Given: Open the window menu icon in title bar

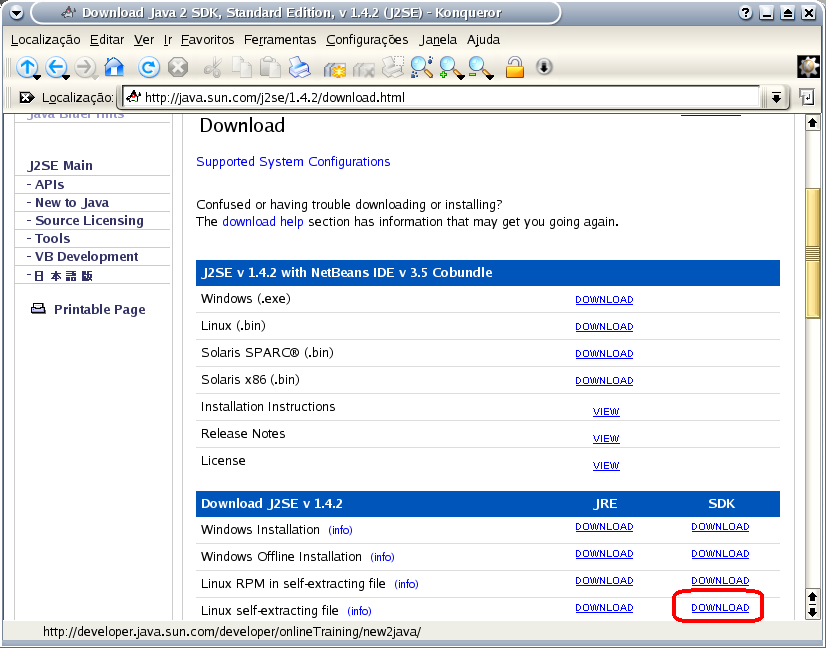Looking at the screenshot, I should (x=17, y=13).
